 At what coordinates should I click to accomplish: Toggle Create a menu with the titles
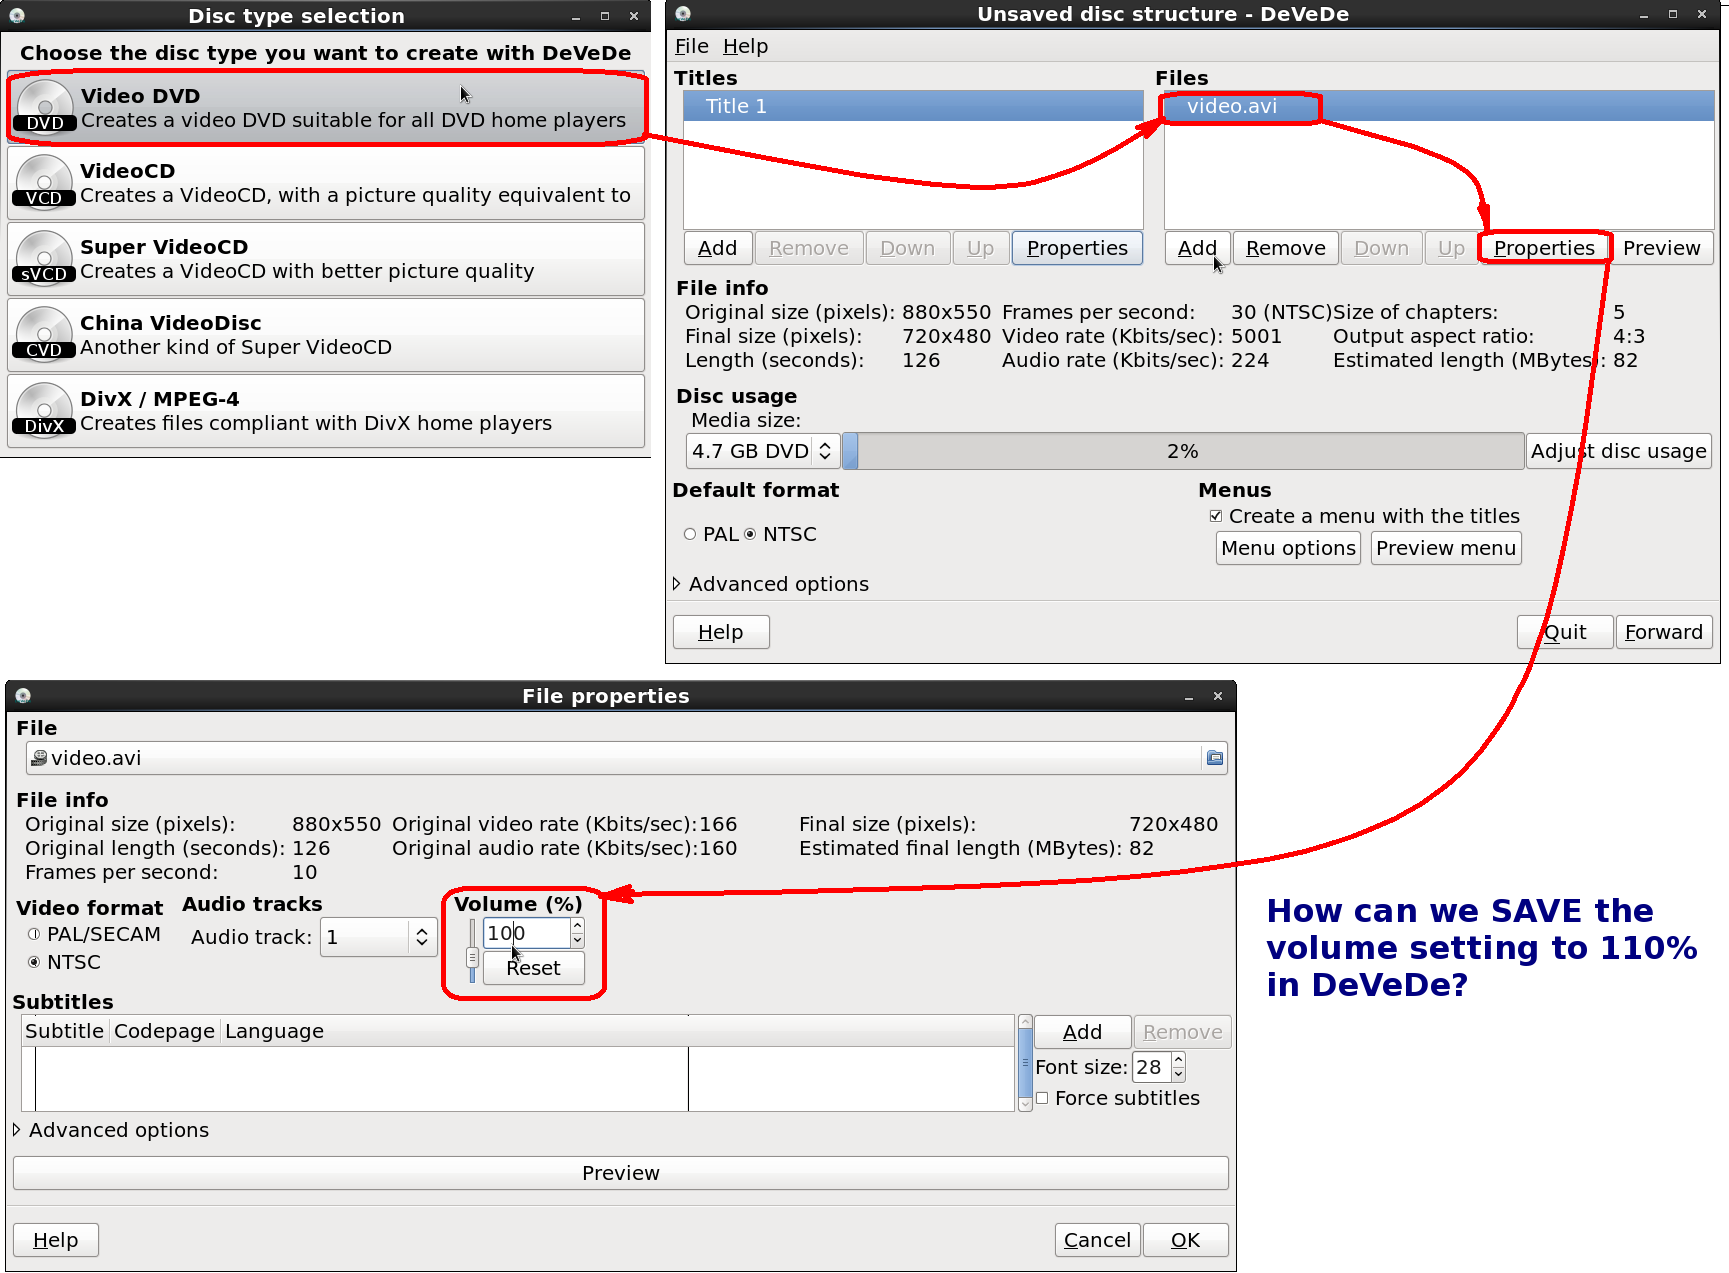coord(1216,516)
